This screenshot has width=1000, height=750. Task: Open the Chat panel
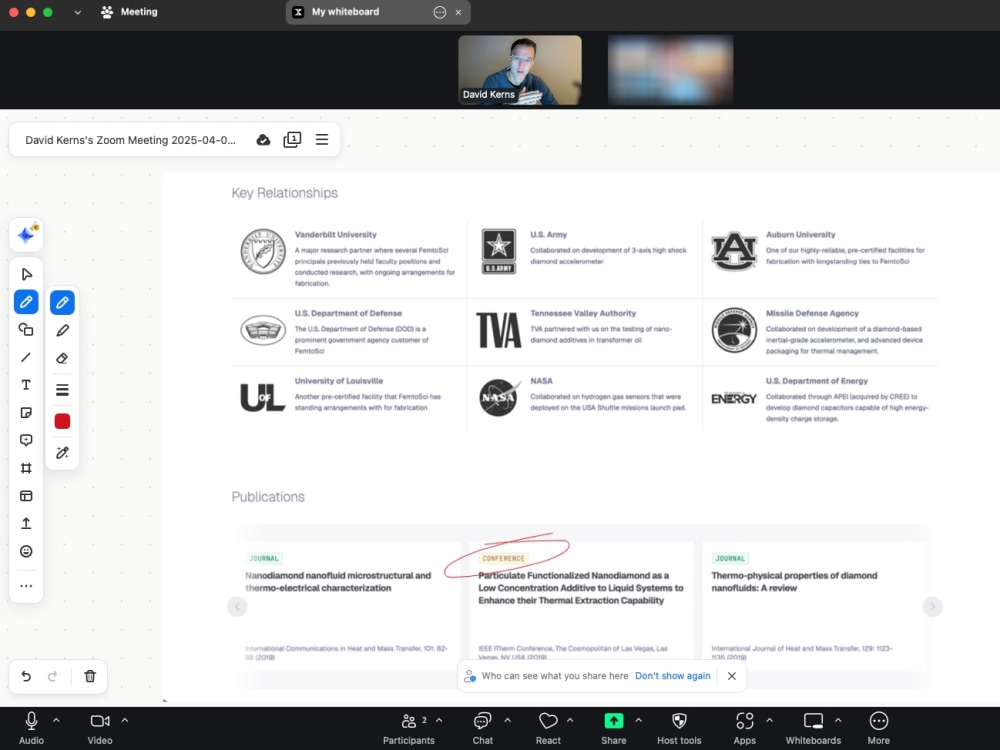[483, 728]
